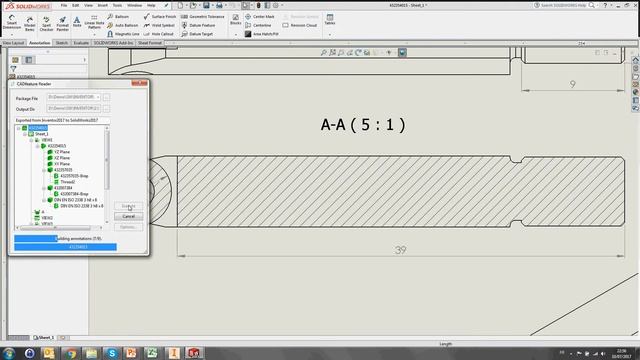The image size is (640, 360).
Task: Insert a Surface Finish symbol
Action: 160,16
